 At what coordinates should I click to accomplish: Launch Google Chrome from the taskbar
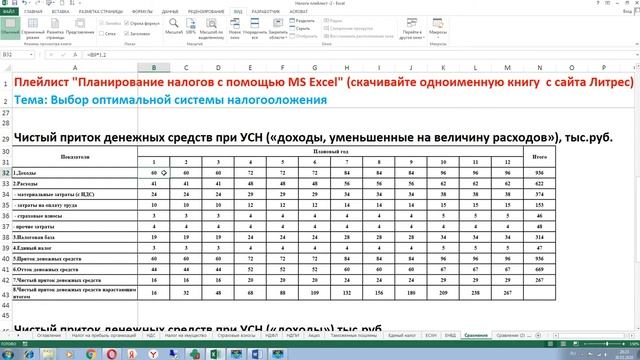click(91, 354)
